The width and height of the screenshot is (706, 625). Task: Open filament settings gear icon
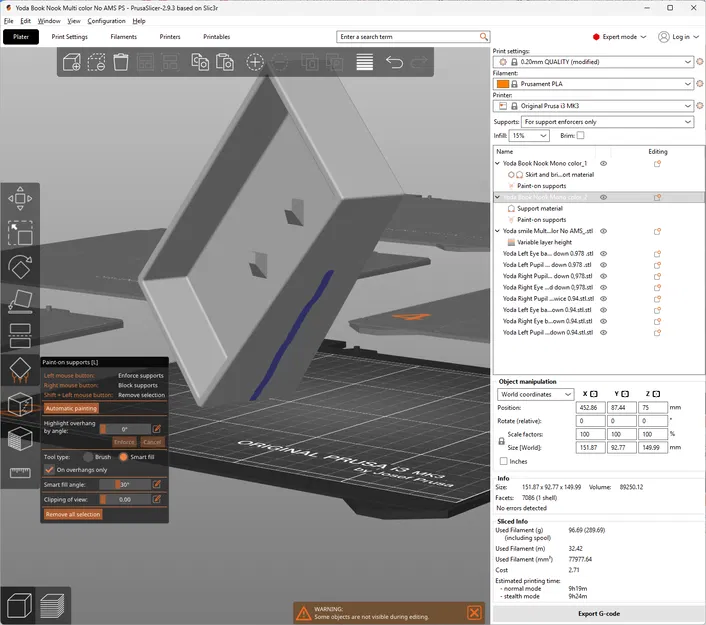click(x=699, y=84)
